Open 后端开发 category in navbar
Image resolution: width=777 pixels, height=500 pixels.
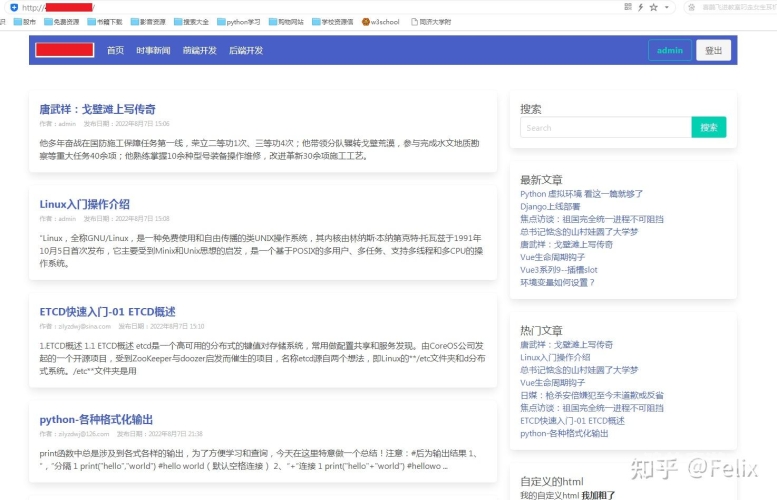[246, 51]
